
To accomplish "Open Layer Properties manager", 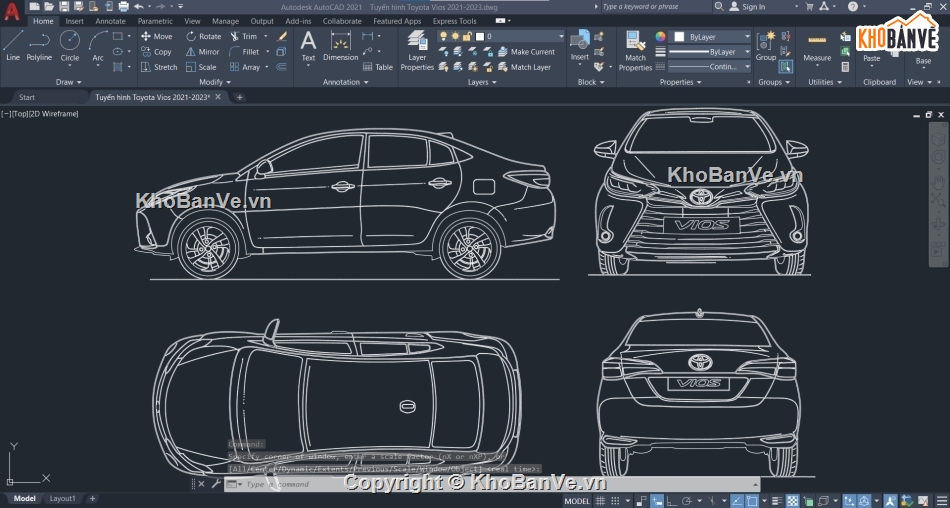I will [417, 50].
